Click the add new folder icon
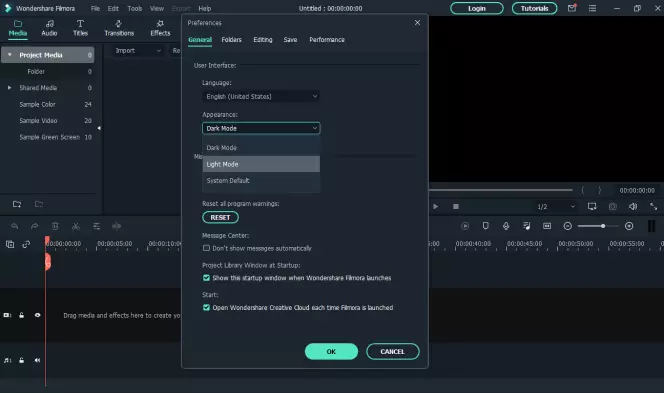 point(17,204)
